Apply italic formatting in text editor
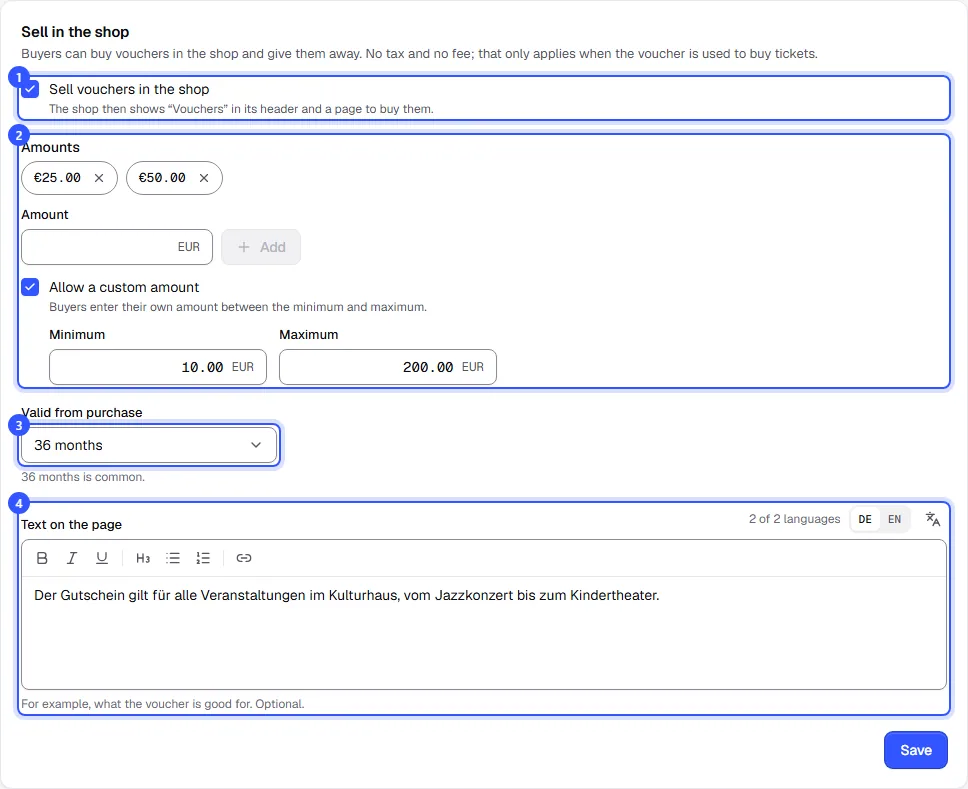Viewport: 968px width, 789px height. (72, 558)
